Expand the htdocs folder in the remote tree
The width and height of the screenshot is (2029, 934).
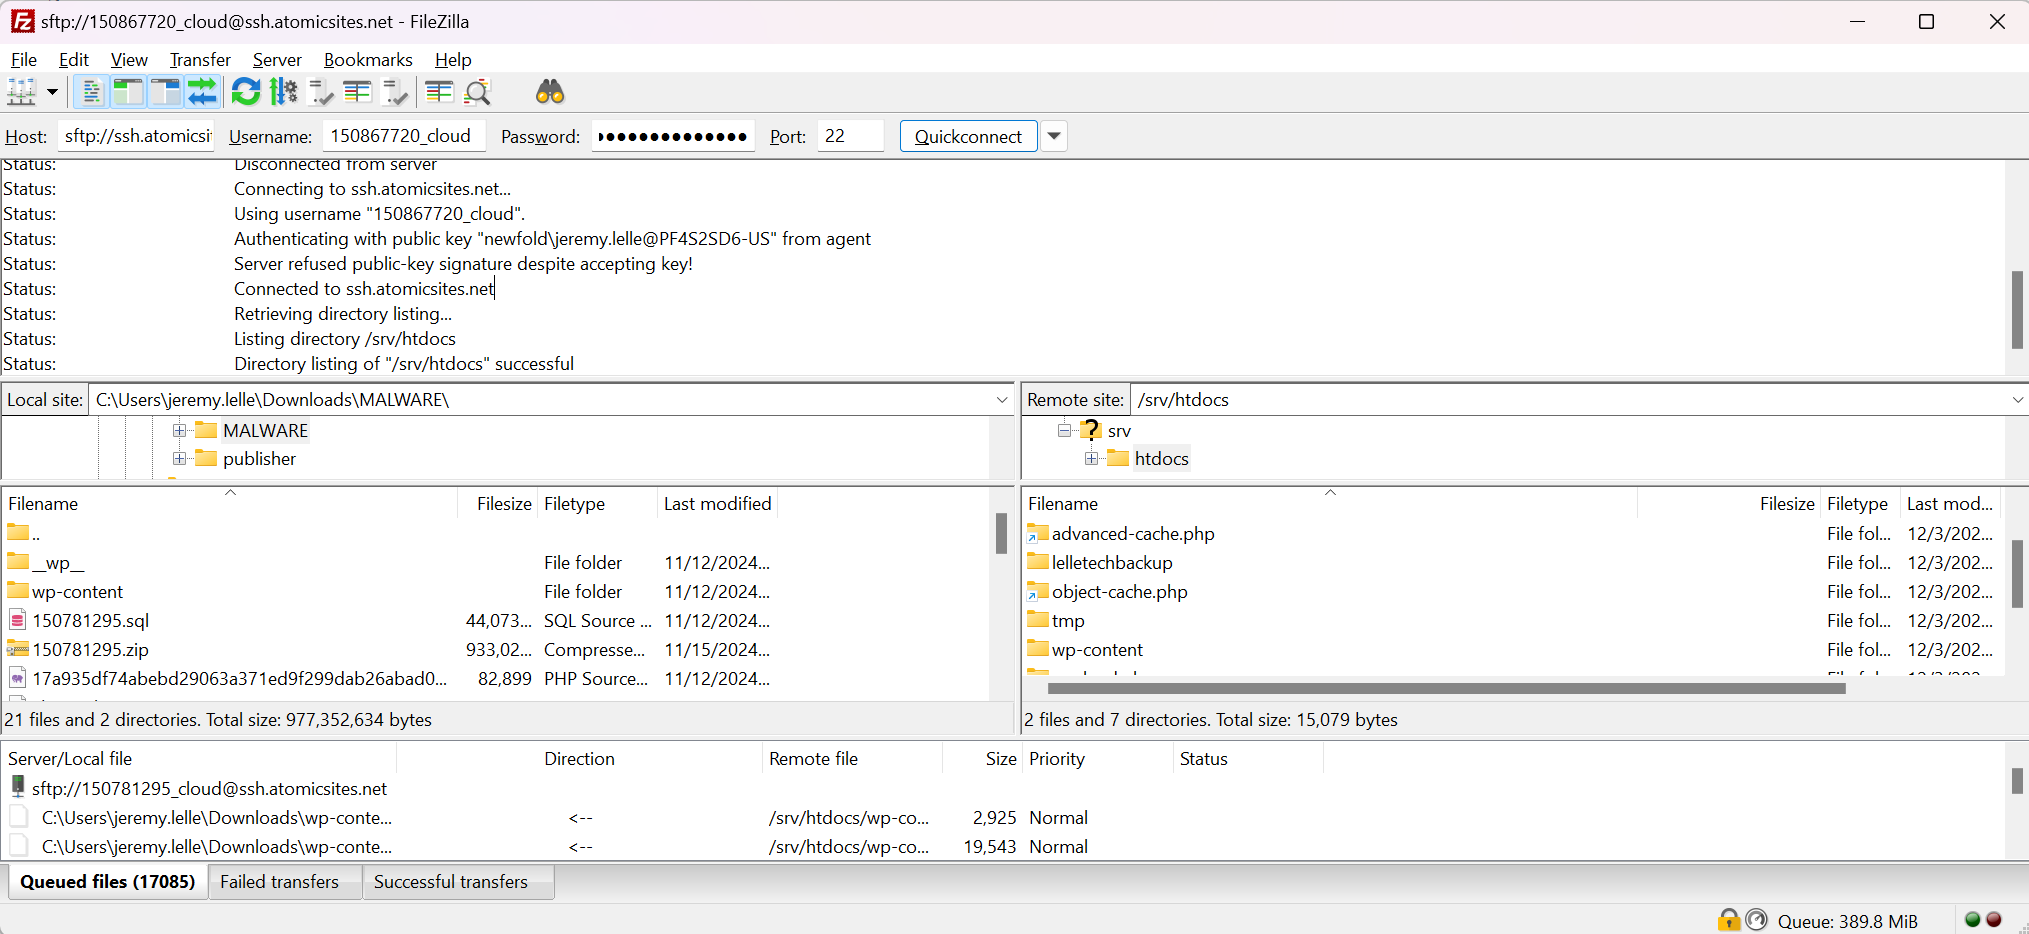[x=1093, y=458]
